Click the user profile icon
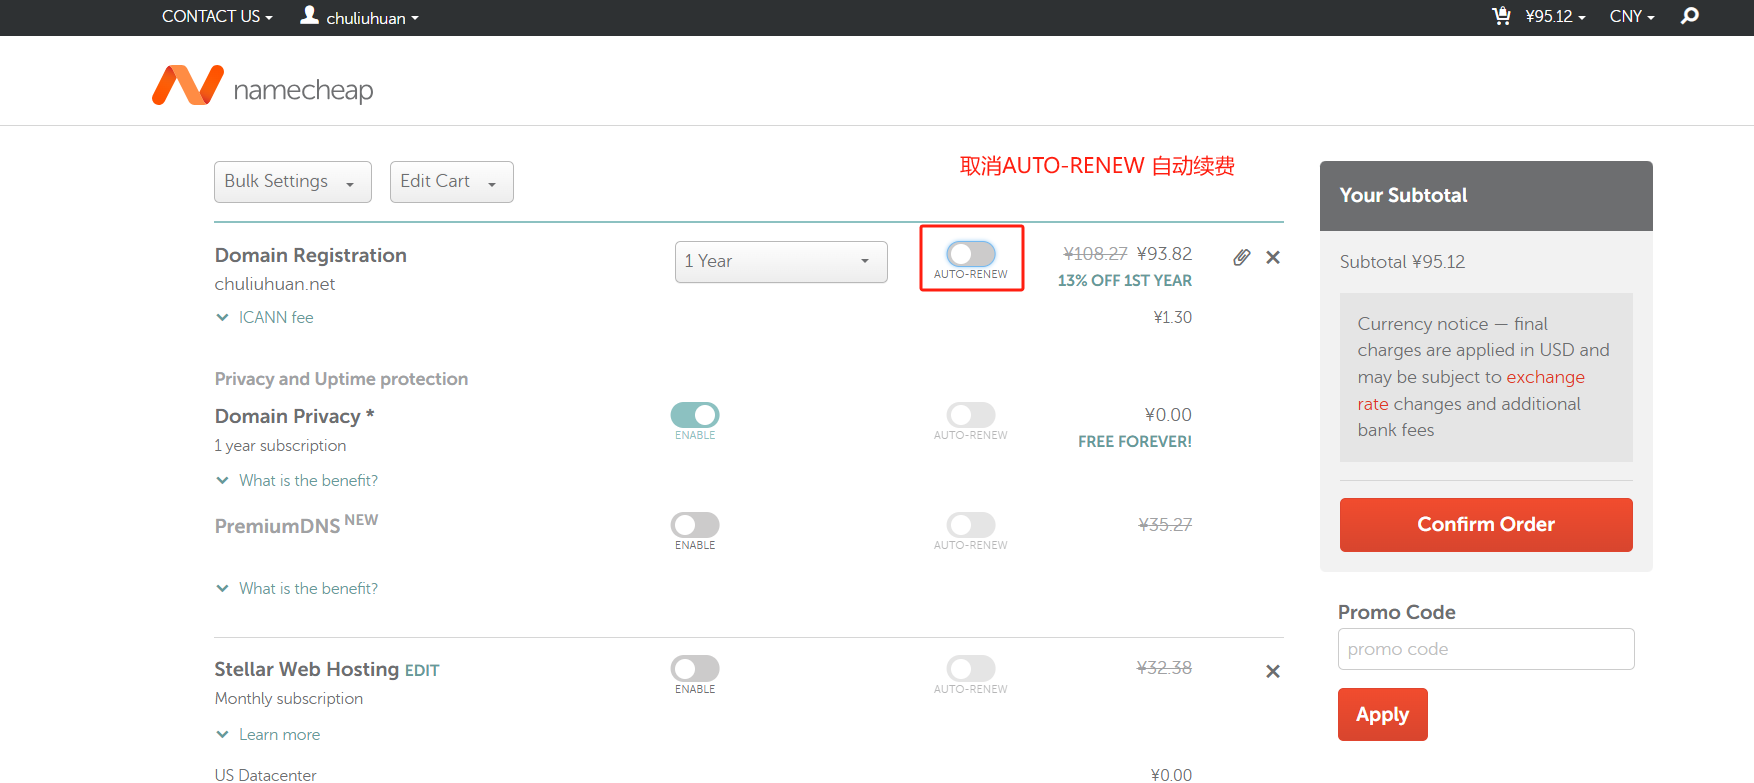 tap(310, 15)
